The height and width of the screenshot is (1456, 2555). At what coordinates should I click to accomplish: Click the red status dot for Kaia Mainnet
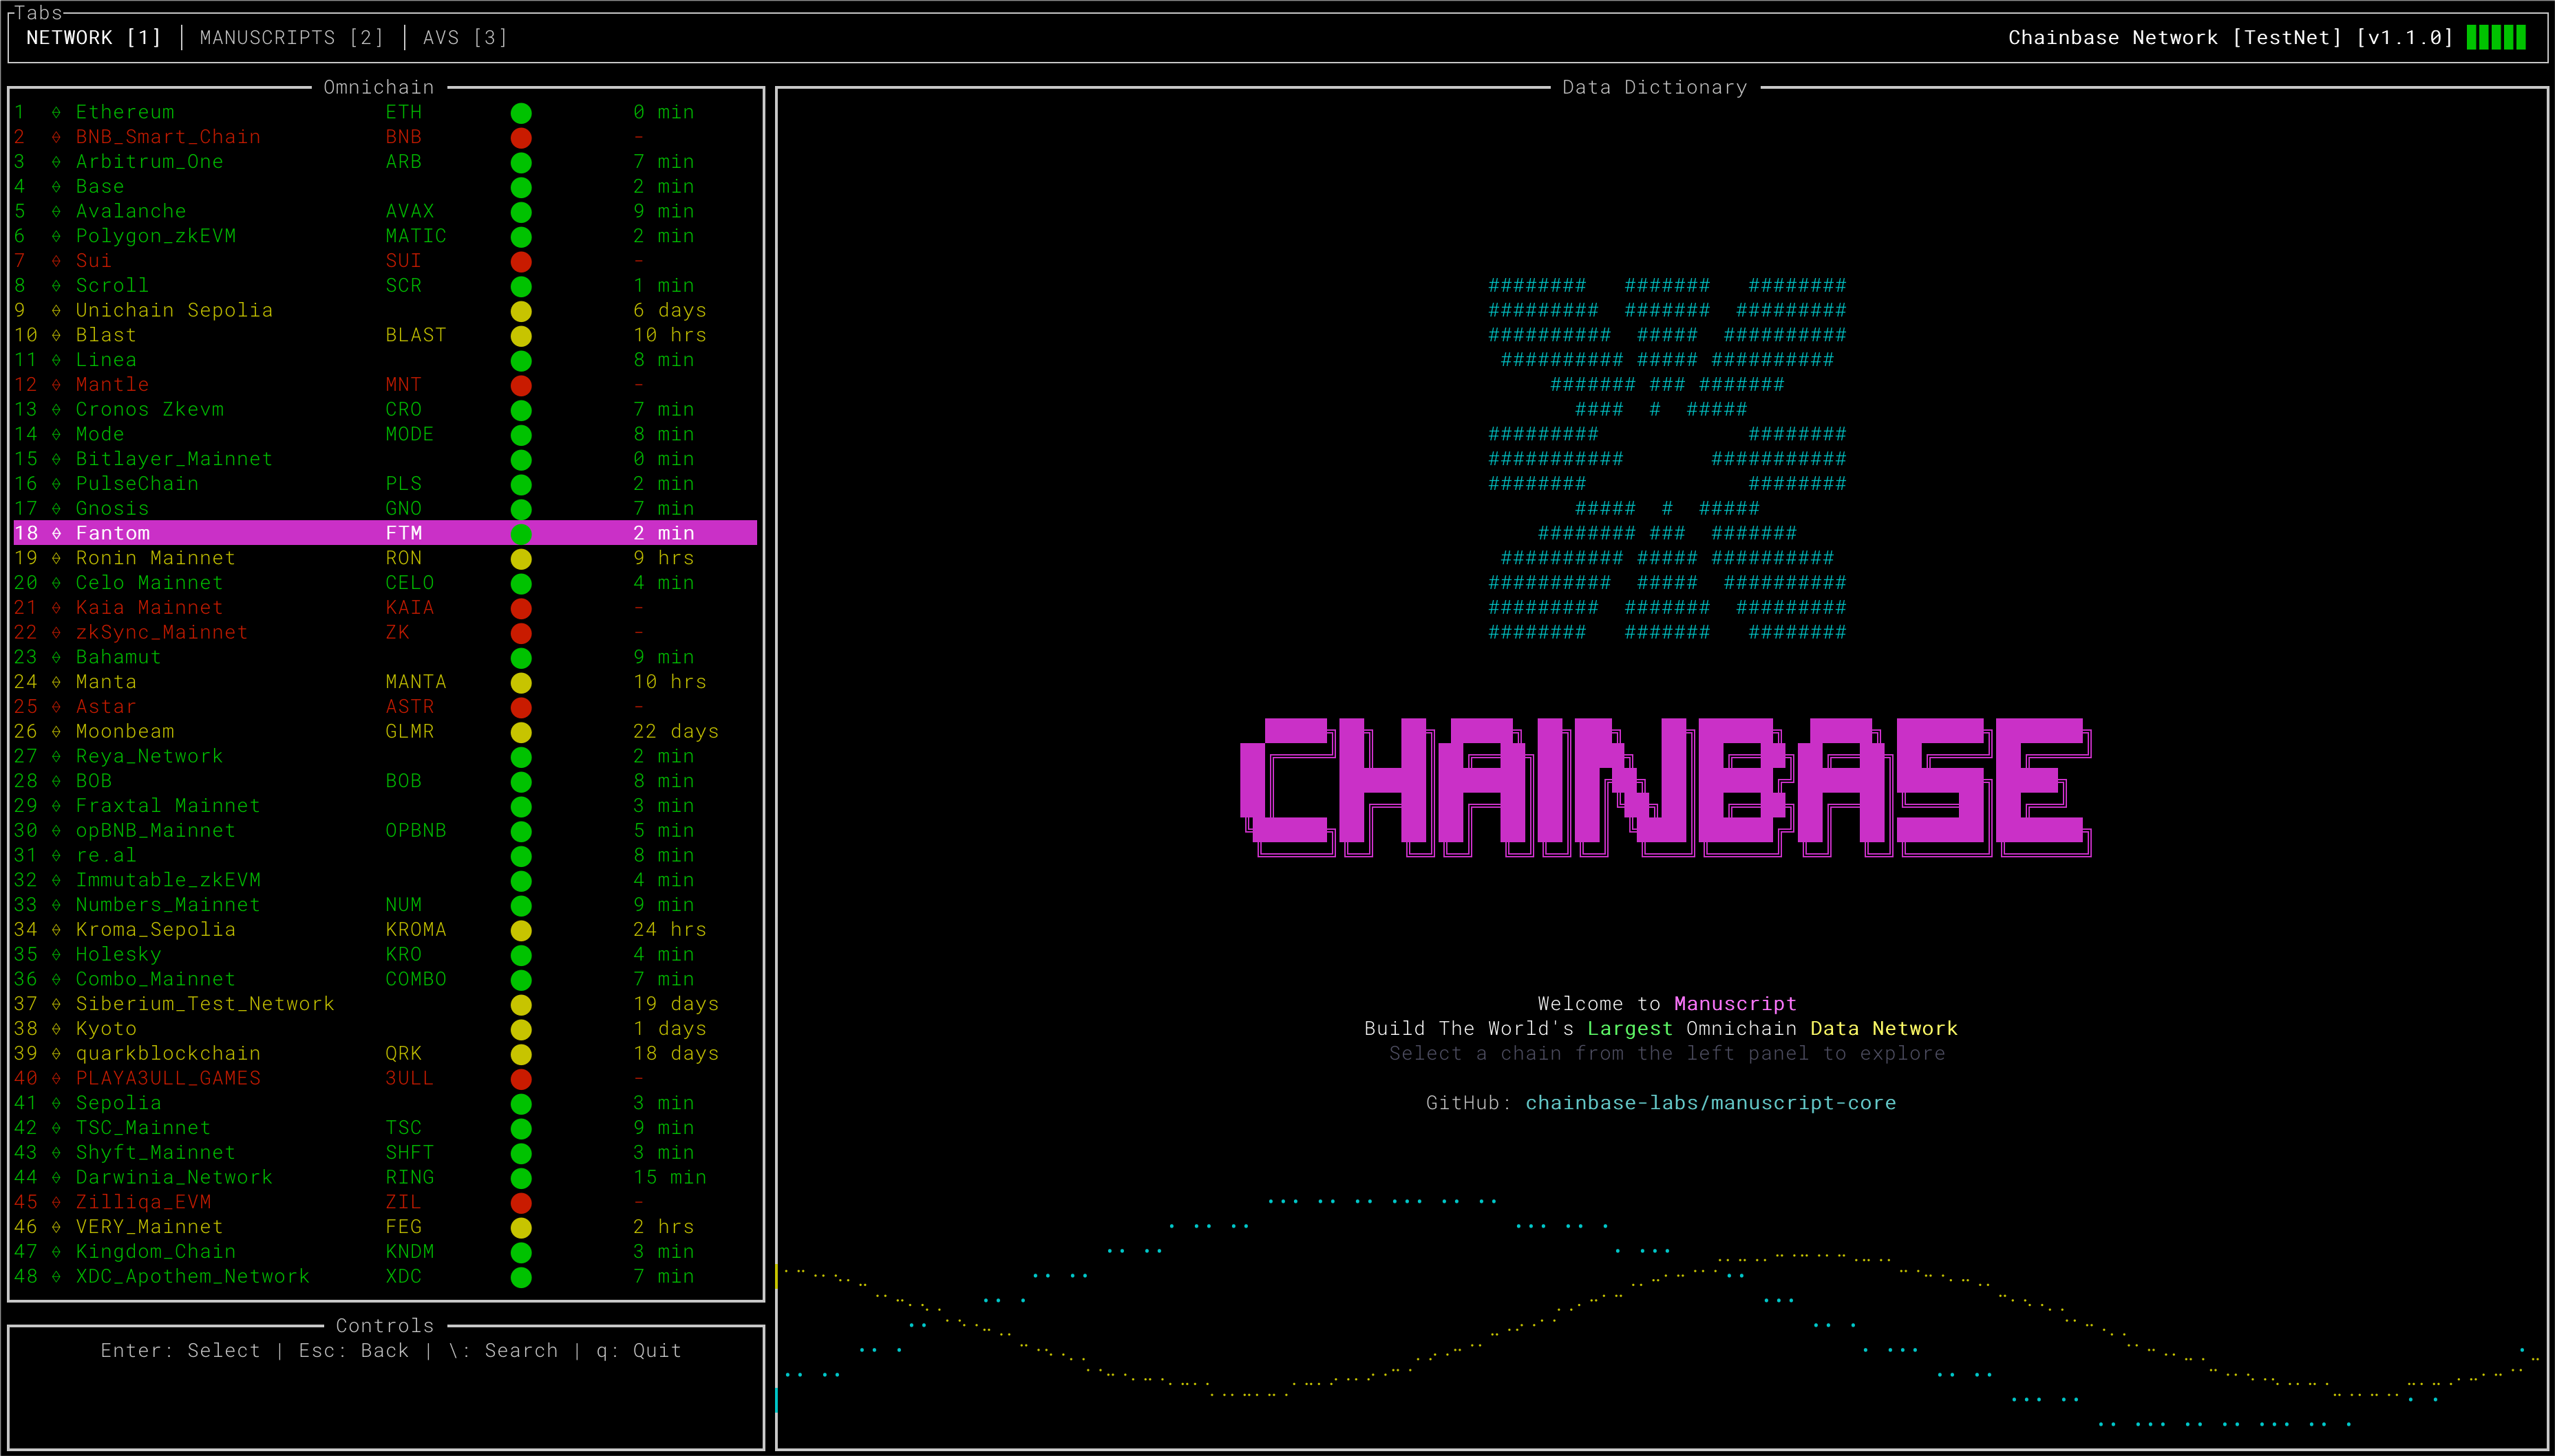(x=521, y=608)
